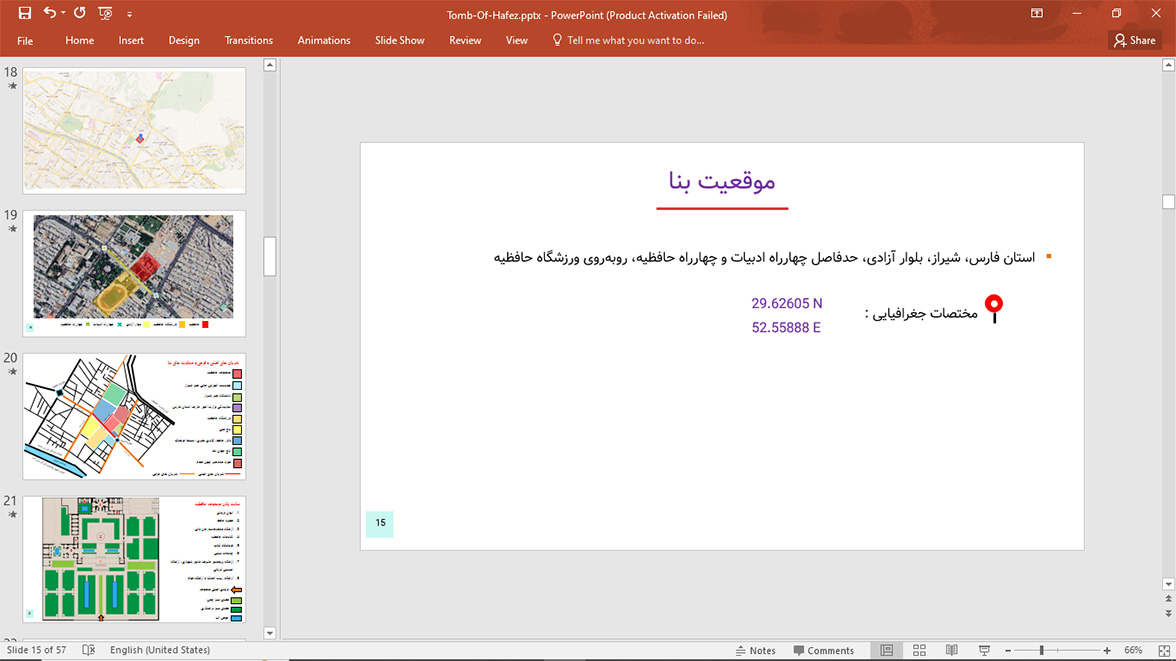Click the Undo arrow icon

pos(49,14)
